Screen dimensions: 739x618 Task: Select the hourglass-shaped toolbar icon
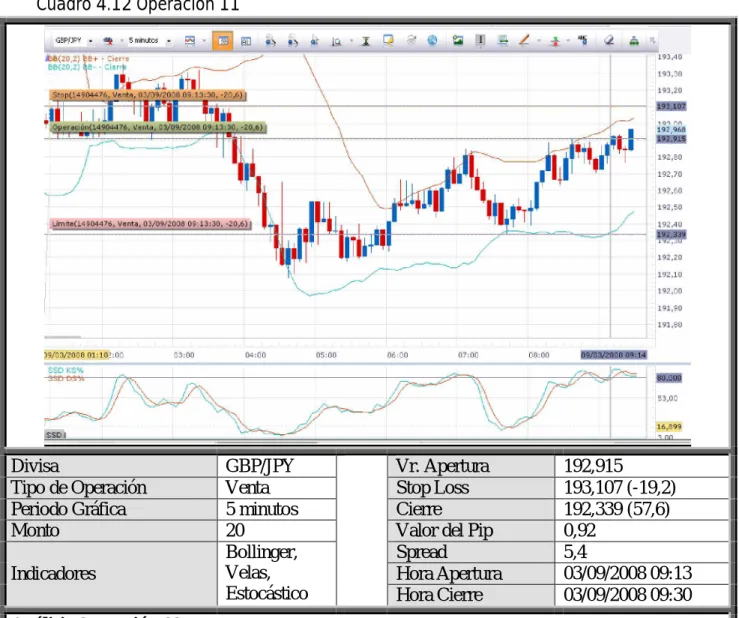(365, 41)
